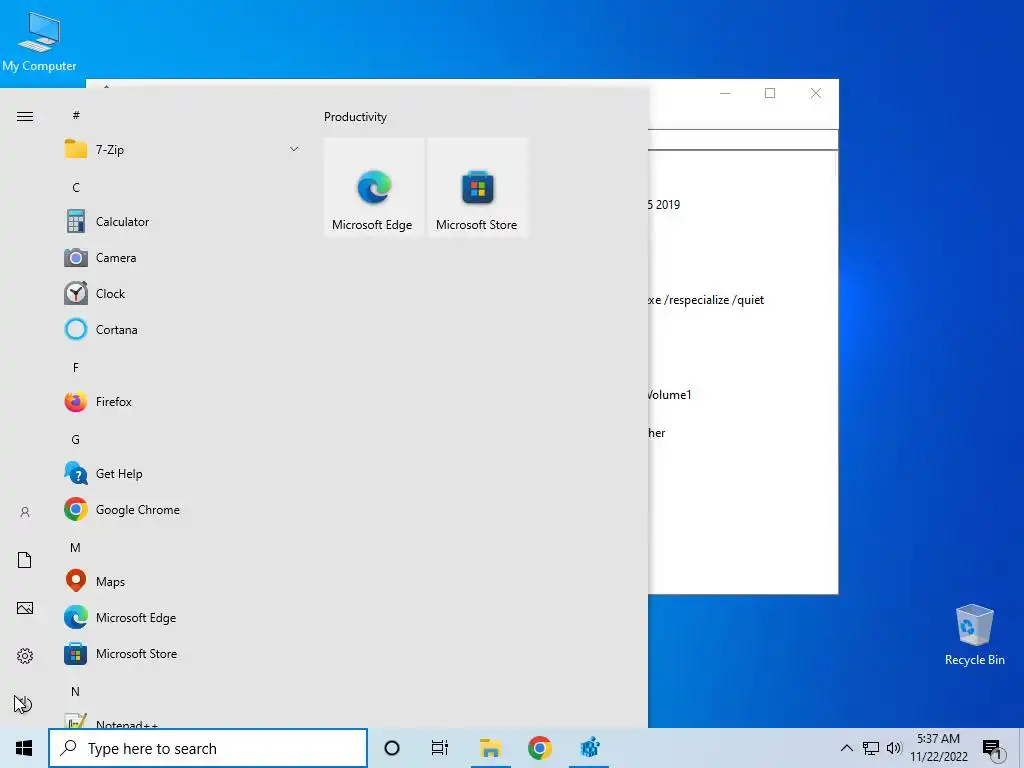Expand the 7-Zip folder
Image resolution: width=1024 pixels, height=768 pixels.
(183, 150)
